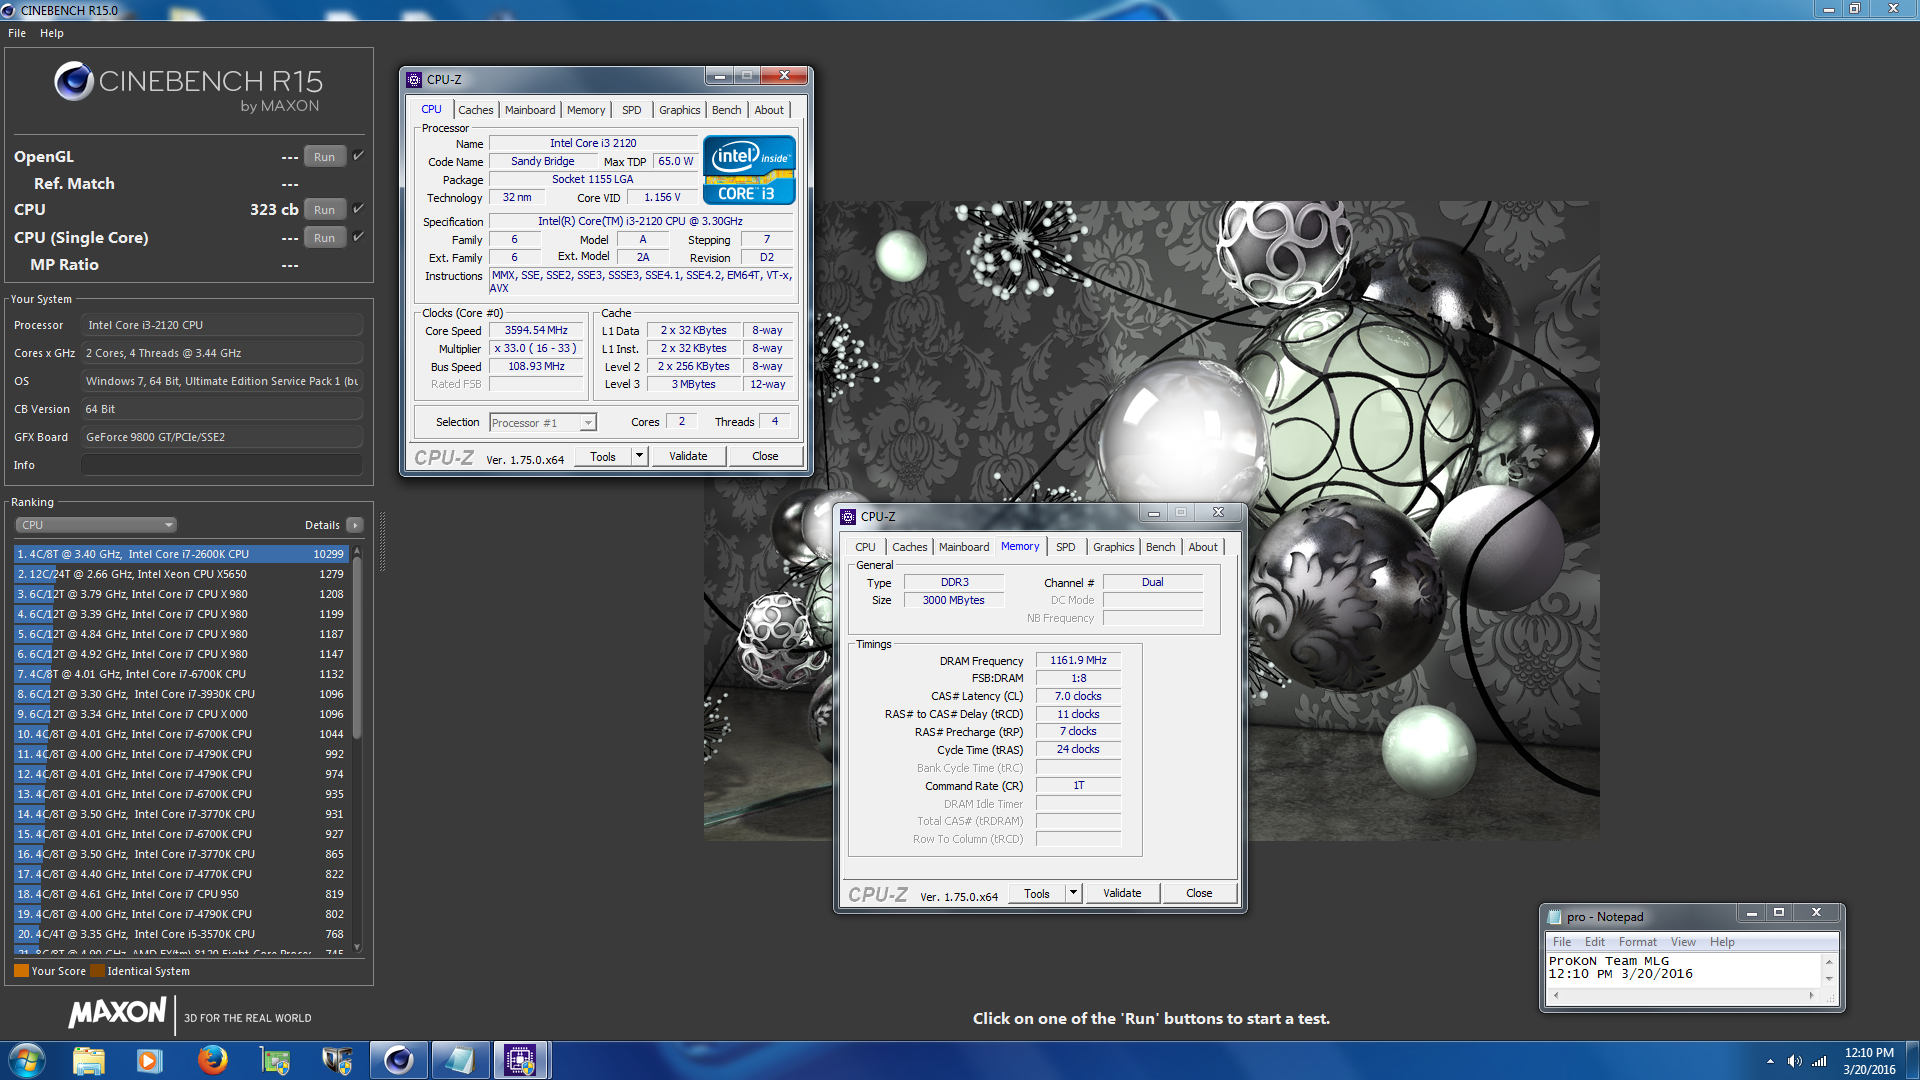
Task: Open About tab in upper CPU-Z
Action: [x=769, y=110]
